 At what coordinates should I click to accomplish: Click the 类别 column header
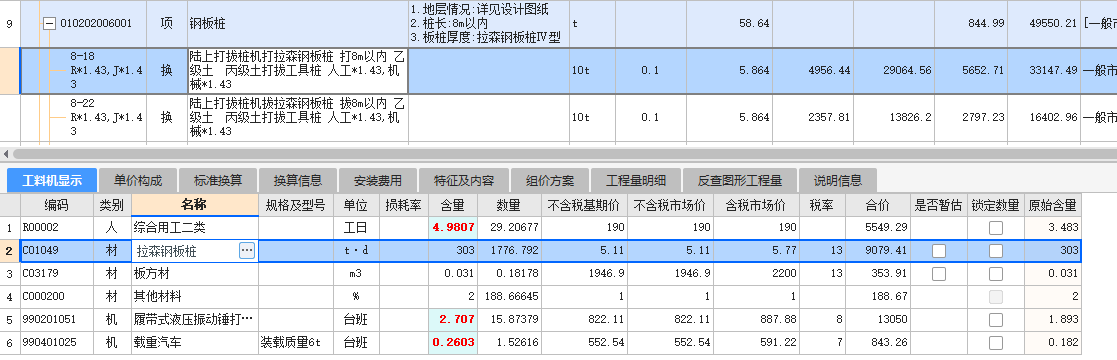pyautogui.click(x=113, y=205)
